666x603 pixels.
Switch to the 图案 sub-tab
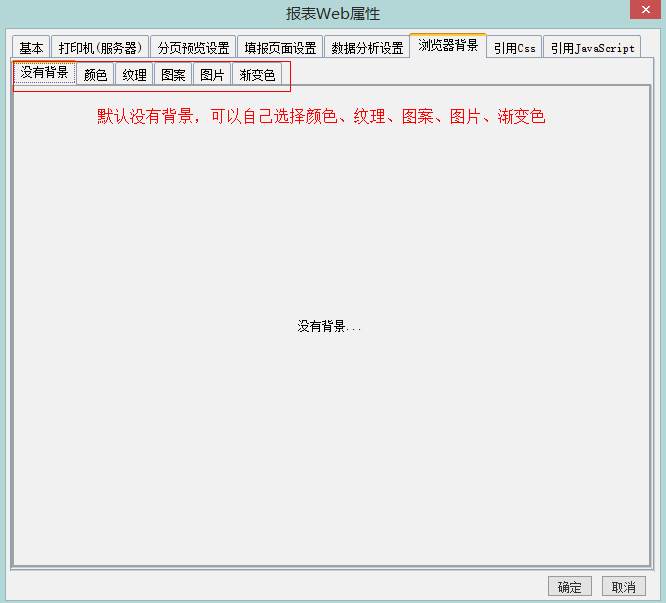click(x=173, y=74)
